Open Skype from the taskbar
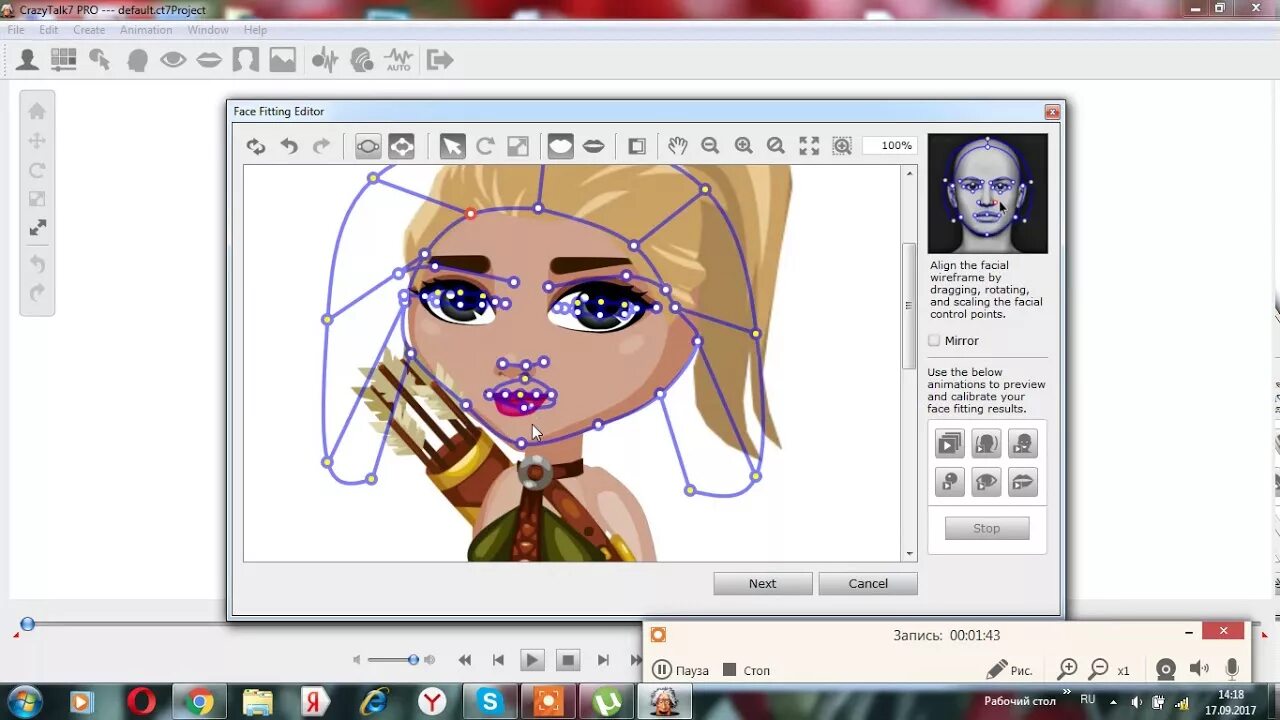This screenshot has height=720, width=1280. click(490, 702)
